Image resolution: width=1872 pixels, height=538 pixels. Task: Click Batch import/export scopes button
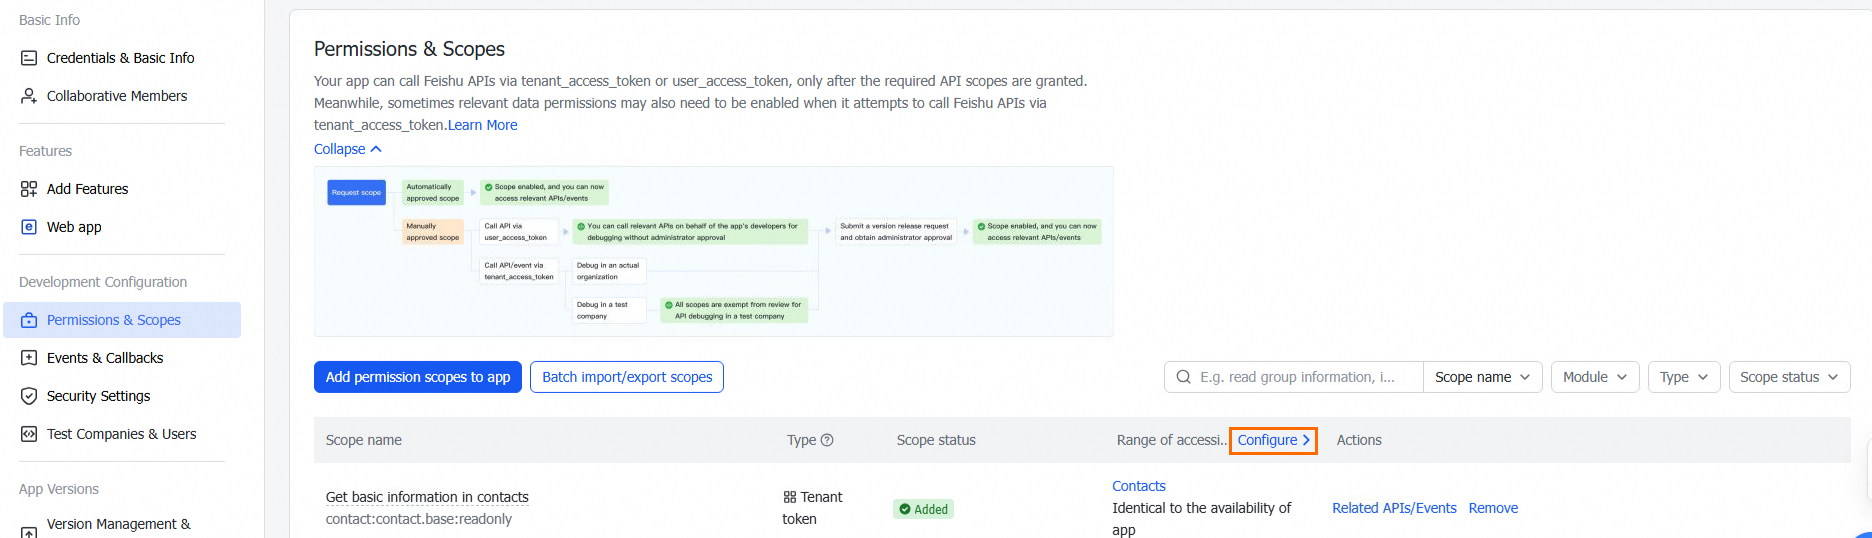(x=627, y=377)
